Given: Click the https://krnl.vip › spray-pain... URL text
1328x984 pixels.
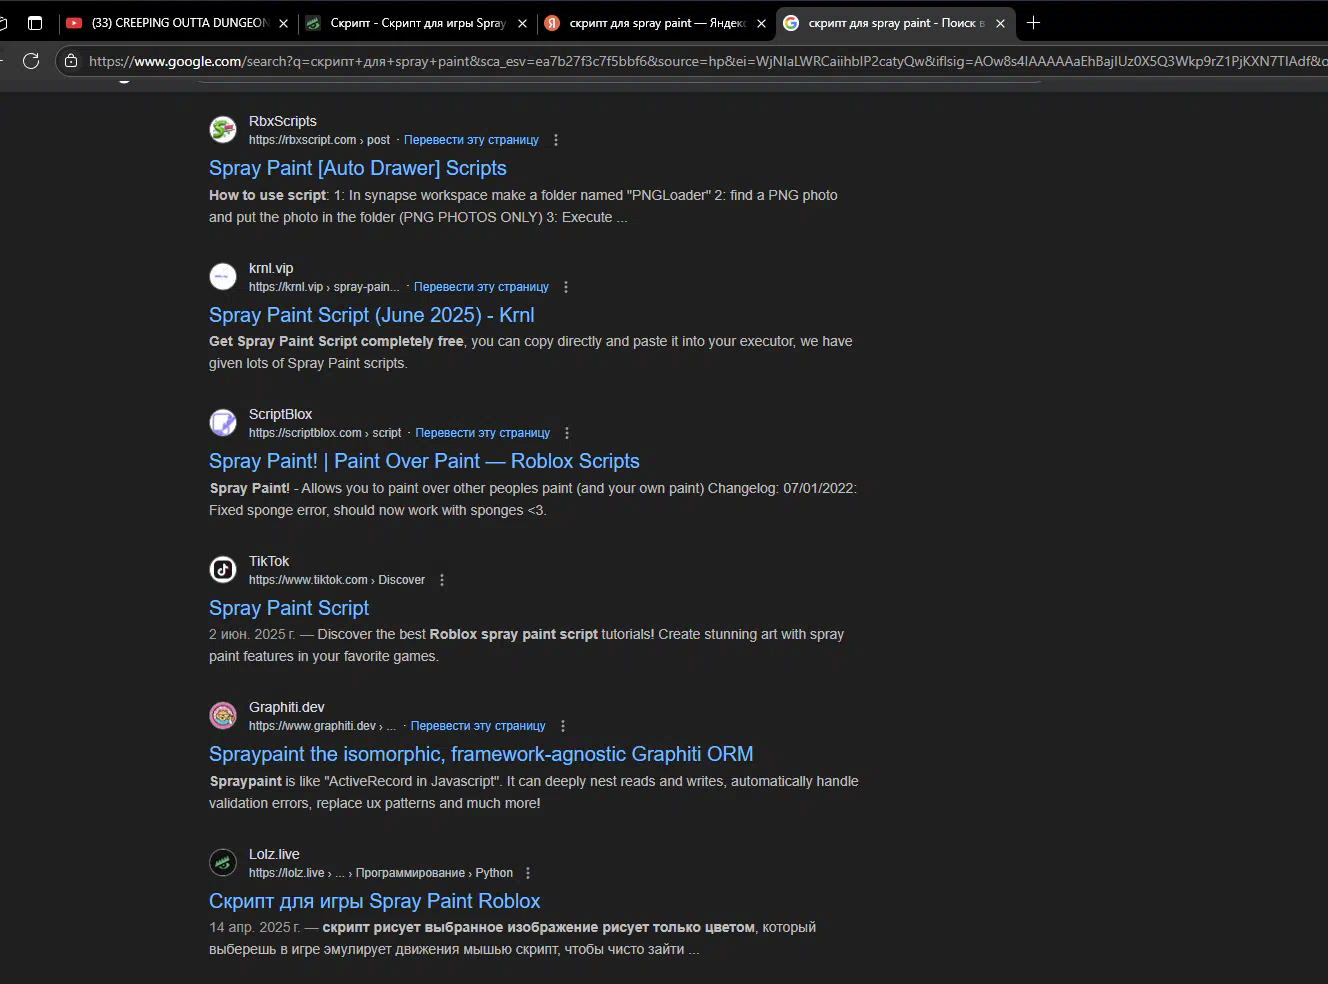Looking at the screenshot, I should 324,287.
